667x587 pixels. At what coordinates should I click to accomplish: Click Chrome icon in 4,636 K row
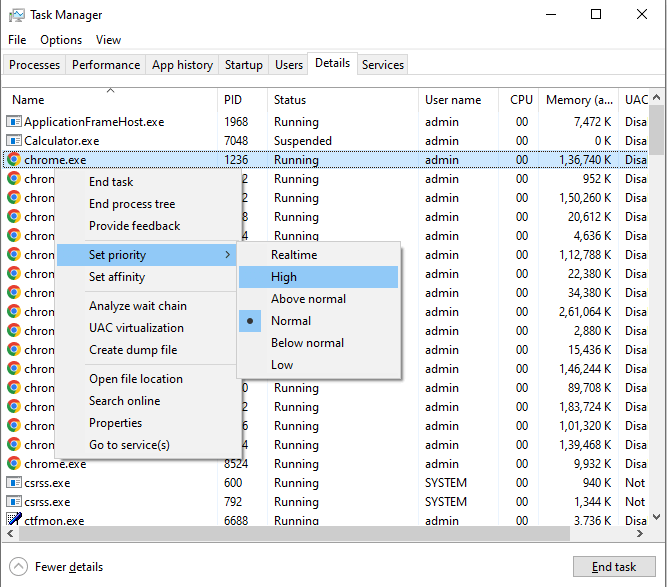[x=14, y=236]
